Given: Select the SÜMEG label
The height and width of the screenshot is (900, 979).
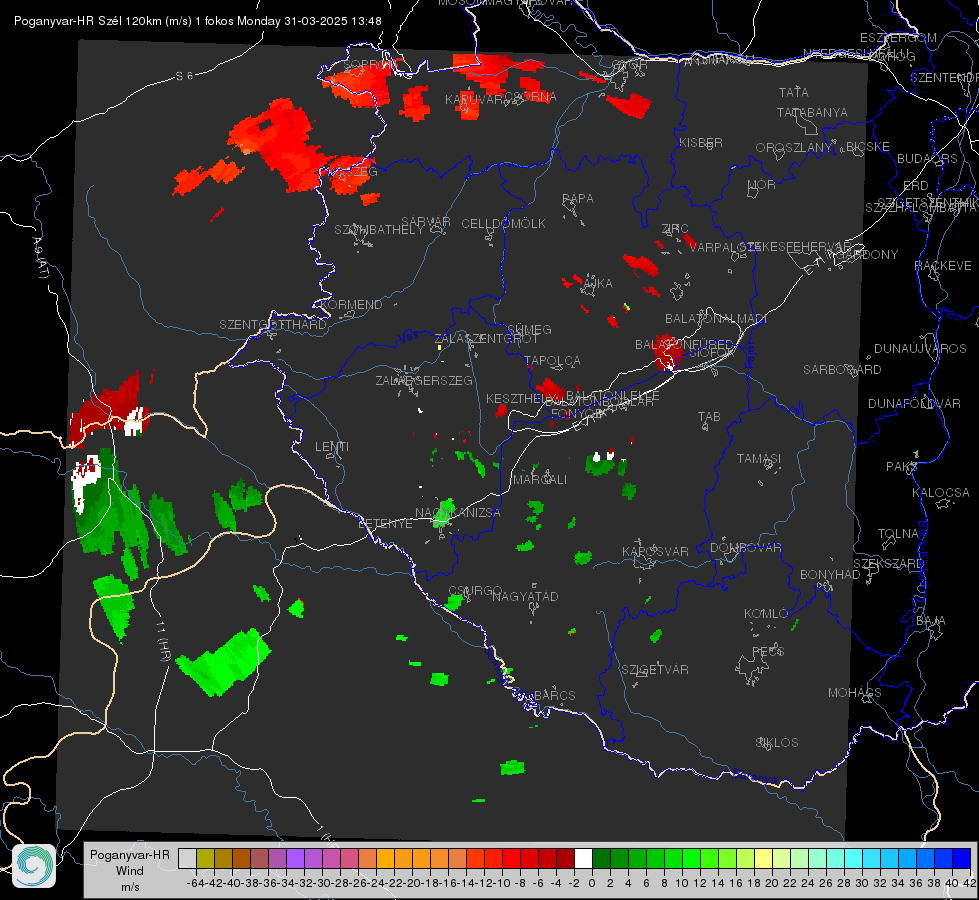Looking at the screenshot, I should [529, 330].
